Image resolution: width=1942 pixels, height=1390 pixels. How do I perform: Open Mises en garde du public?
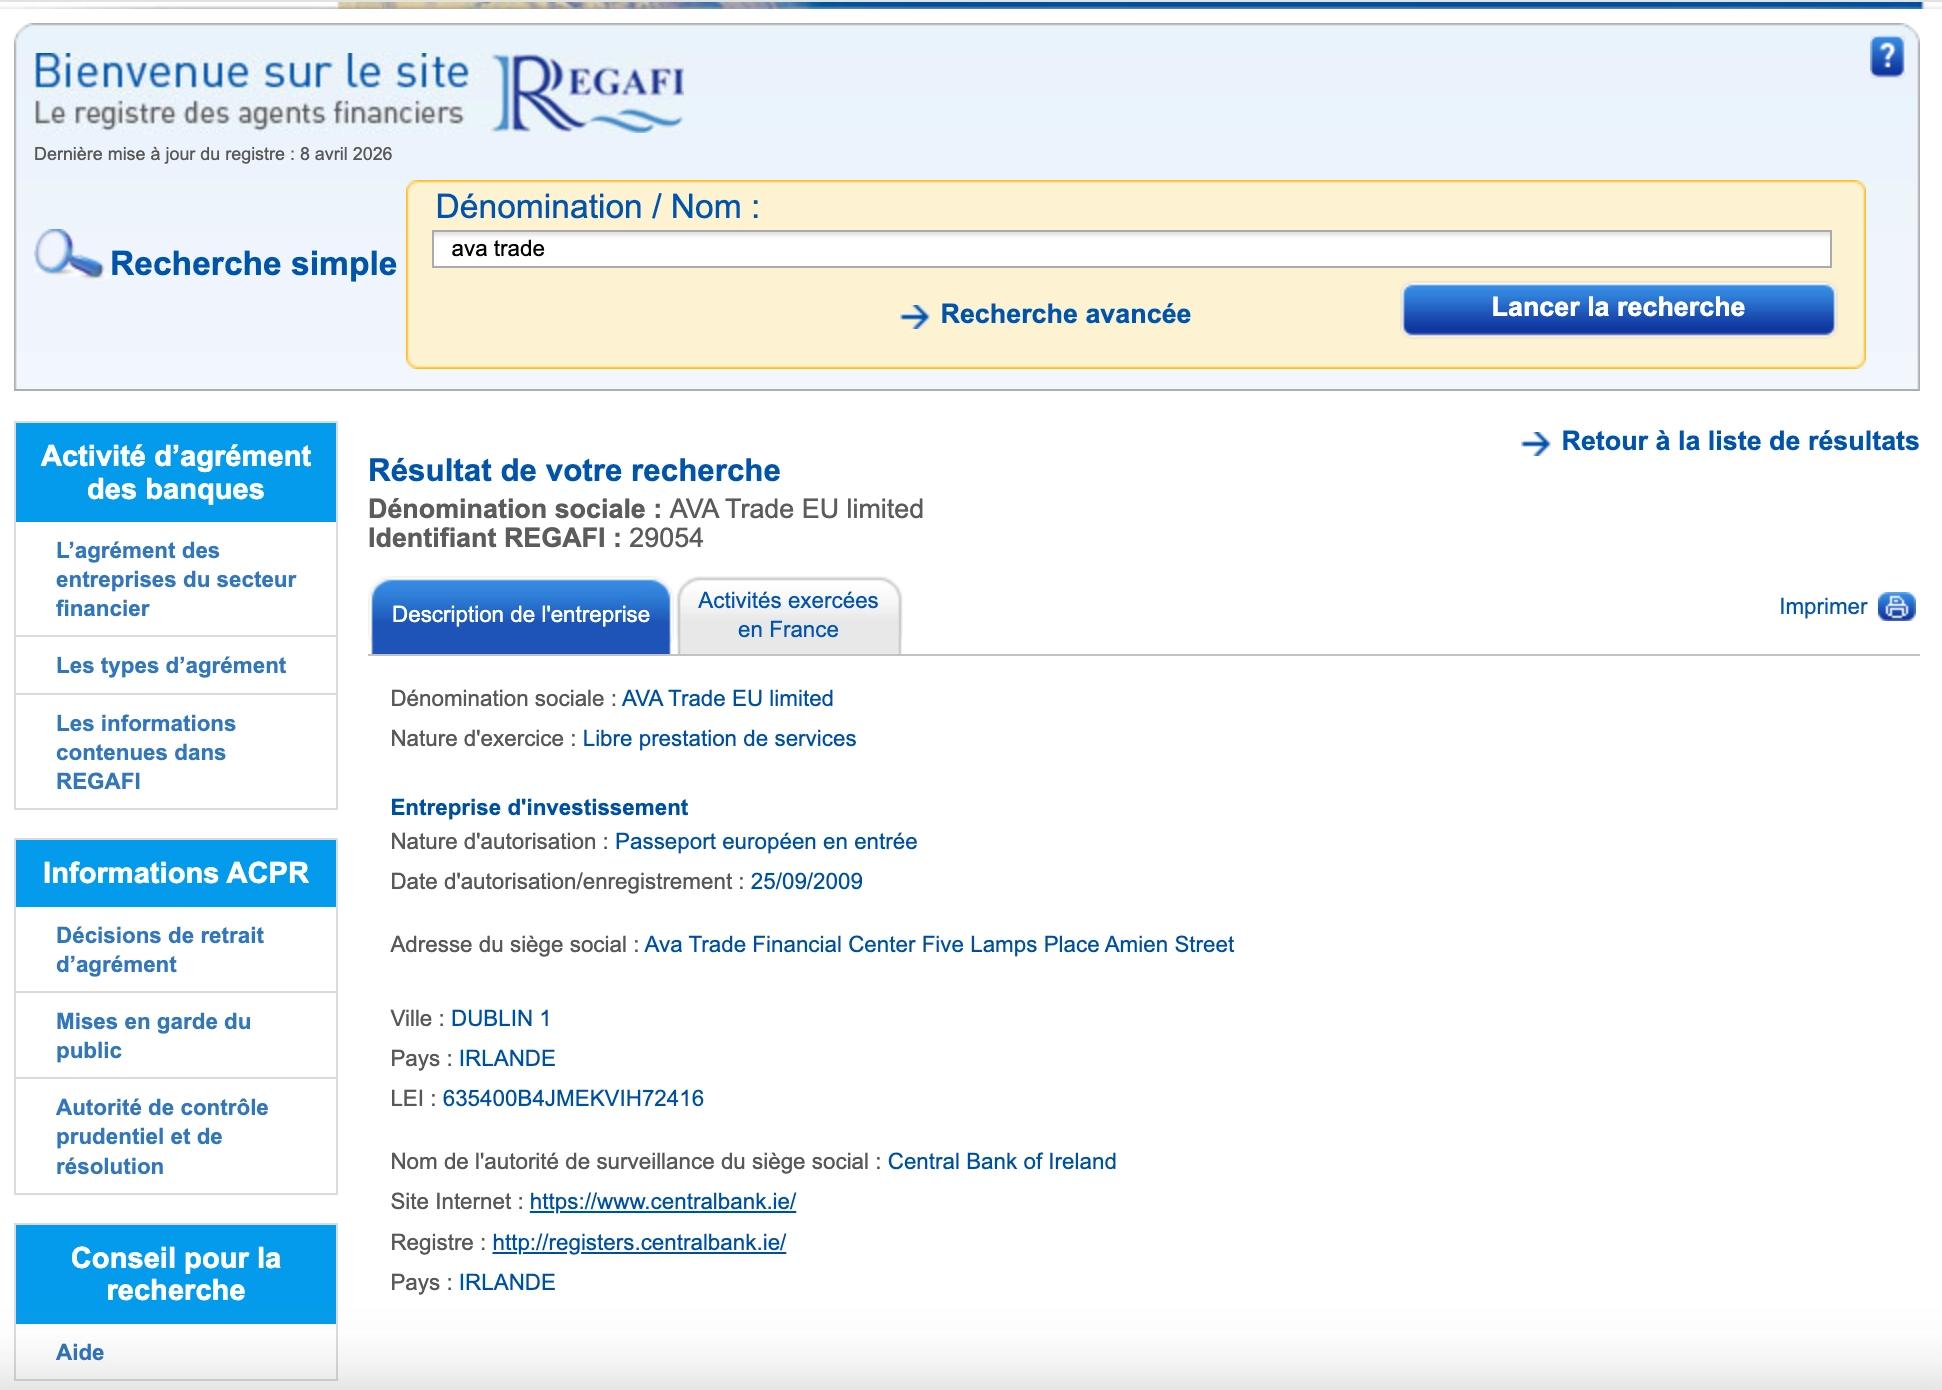point(152,1036)
